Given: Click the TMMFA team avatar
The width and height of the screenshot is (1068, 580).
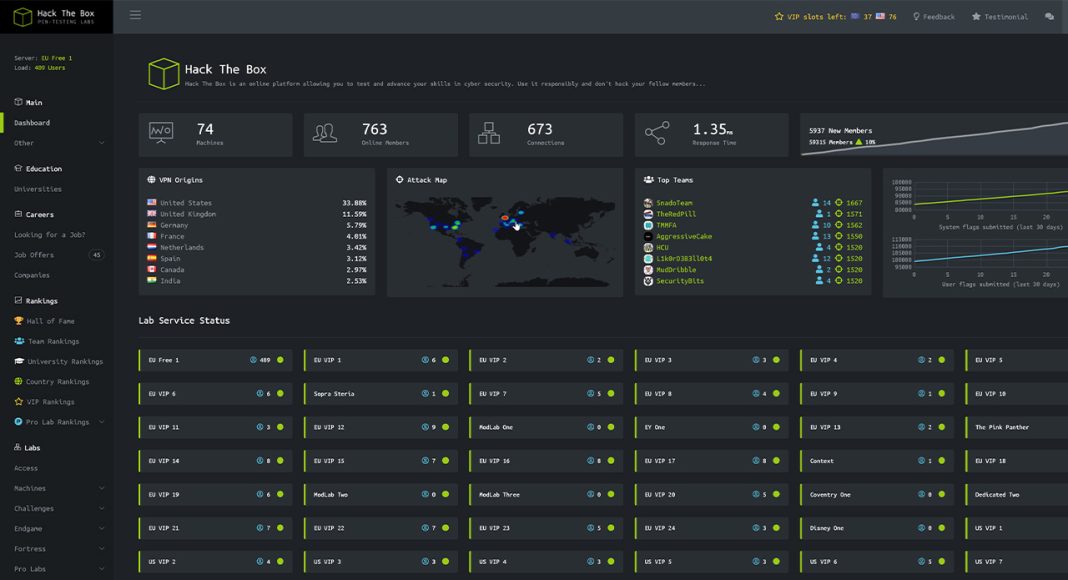Looking at the screenshot, I should point(648,225).
